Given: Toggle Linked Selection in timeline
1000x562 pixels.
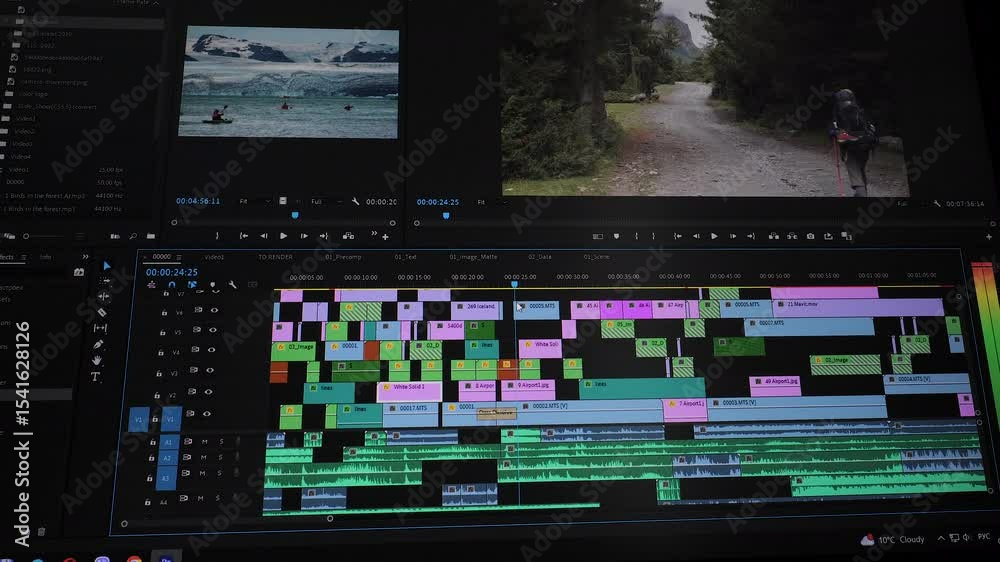Looking at the screenshot, I should pos(192,285).
